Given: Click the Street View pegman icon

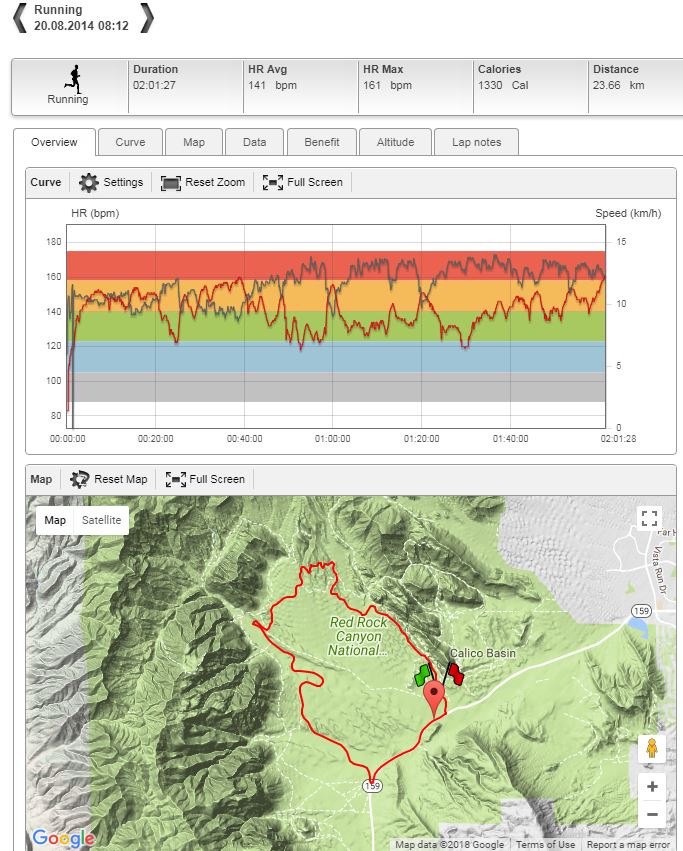Looking at the screenshot, I should [651, 748].
